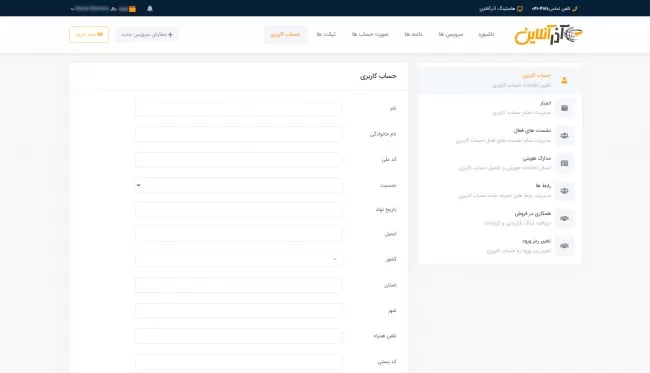Open the Tickets (تیکت ها) menu item

[326, 34]
